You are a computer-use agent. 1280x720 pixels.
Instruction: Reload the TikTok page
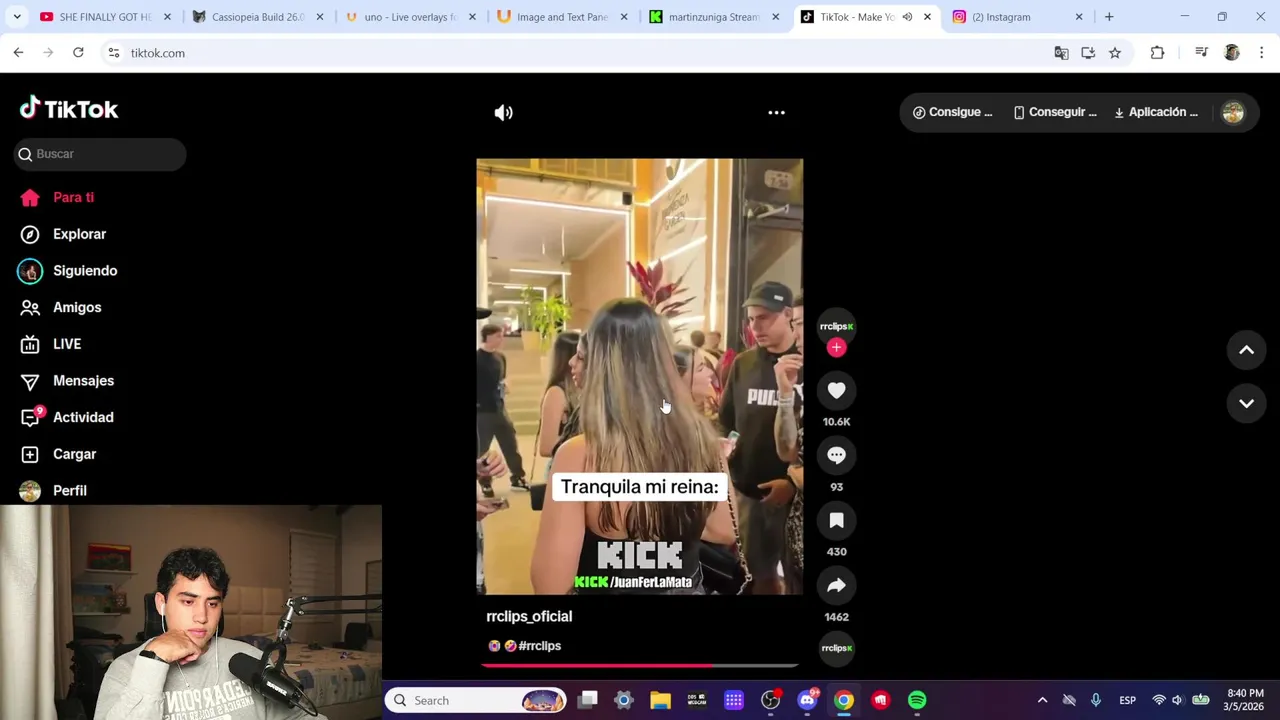point(78,53)
